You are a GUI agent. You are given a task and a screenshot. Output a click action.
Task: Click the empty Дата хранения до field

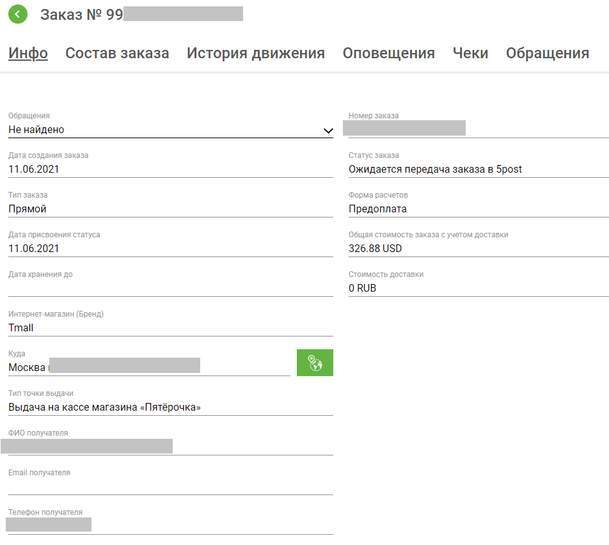click(x=170, y=288)
